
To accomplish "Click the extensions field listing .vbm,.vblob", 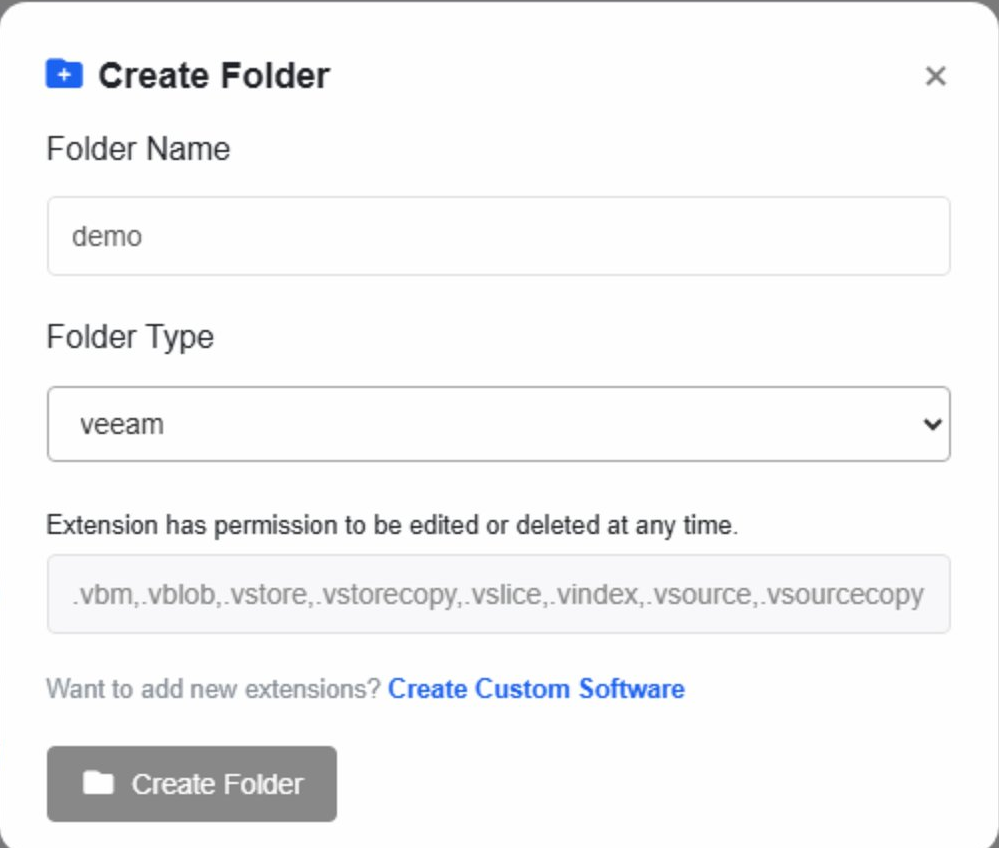I will 499,594.
